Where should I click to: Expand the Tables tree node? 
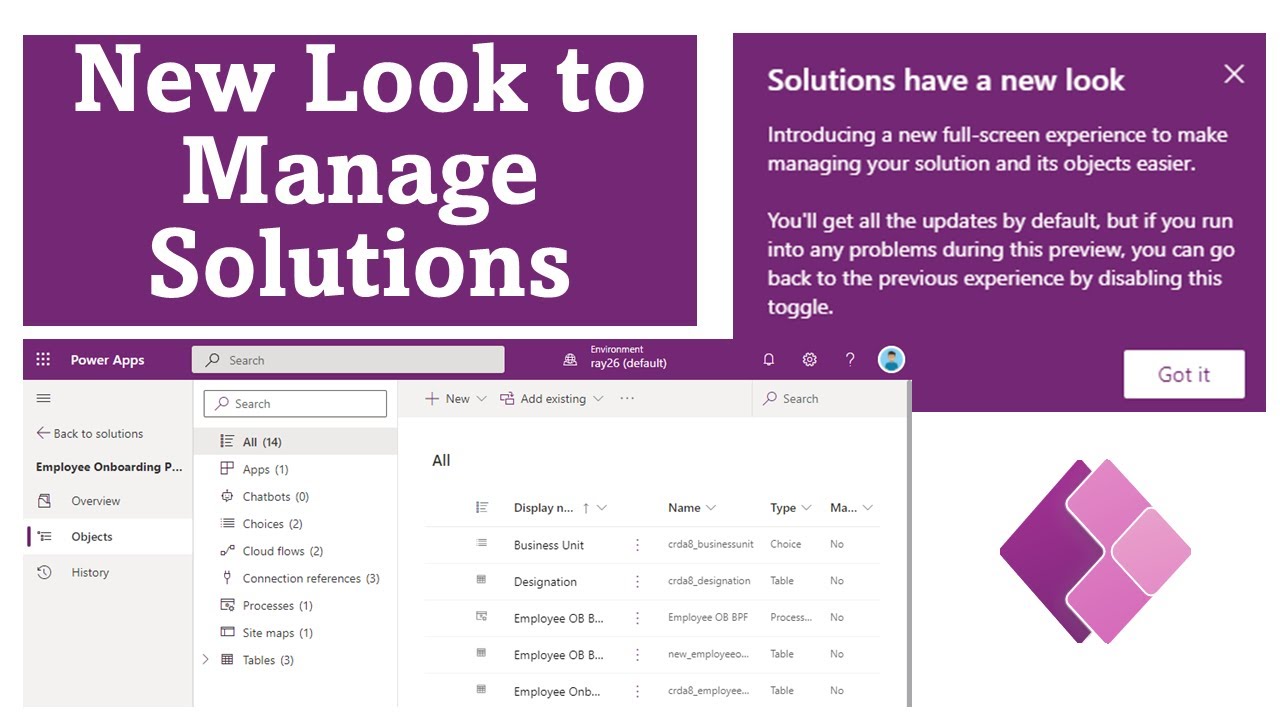tap(206, 660)
